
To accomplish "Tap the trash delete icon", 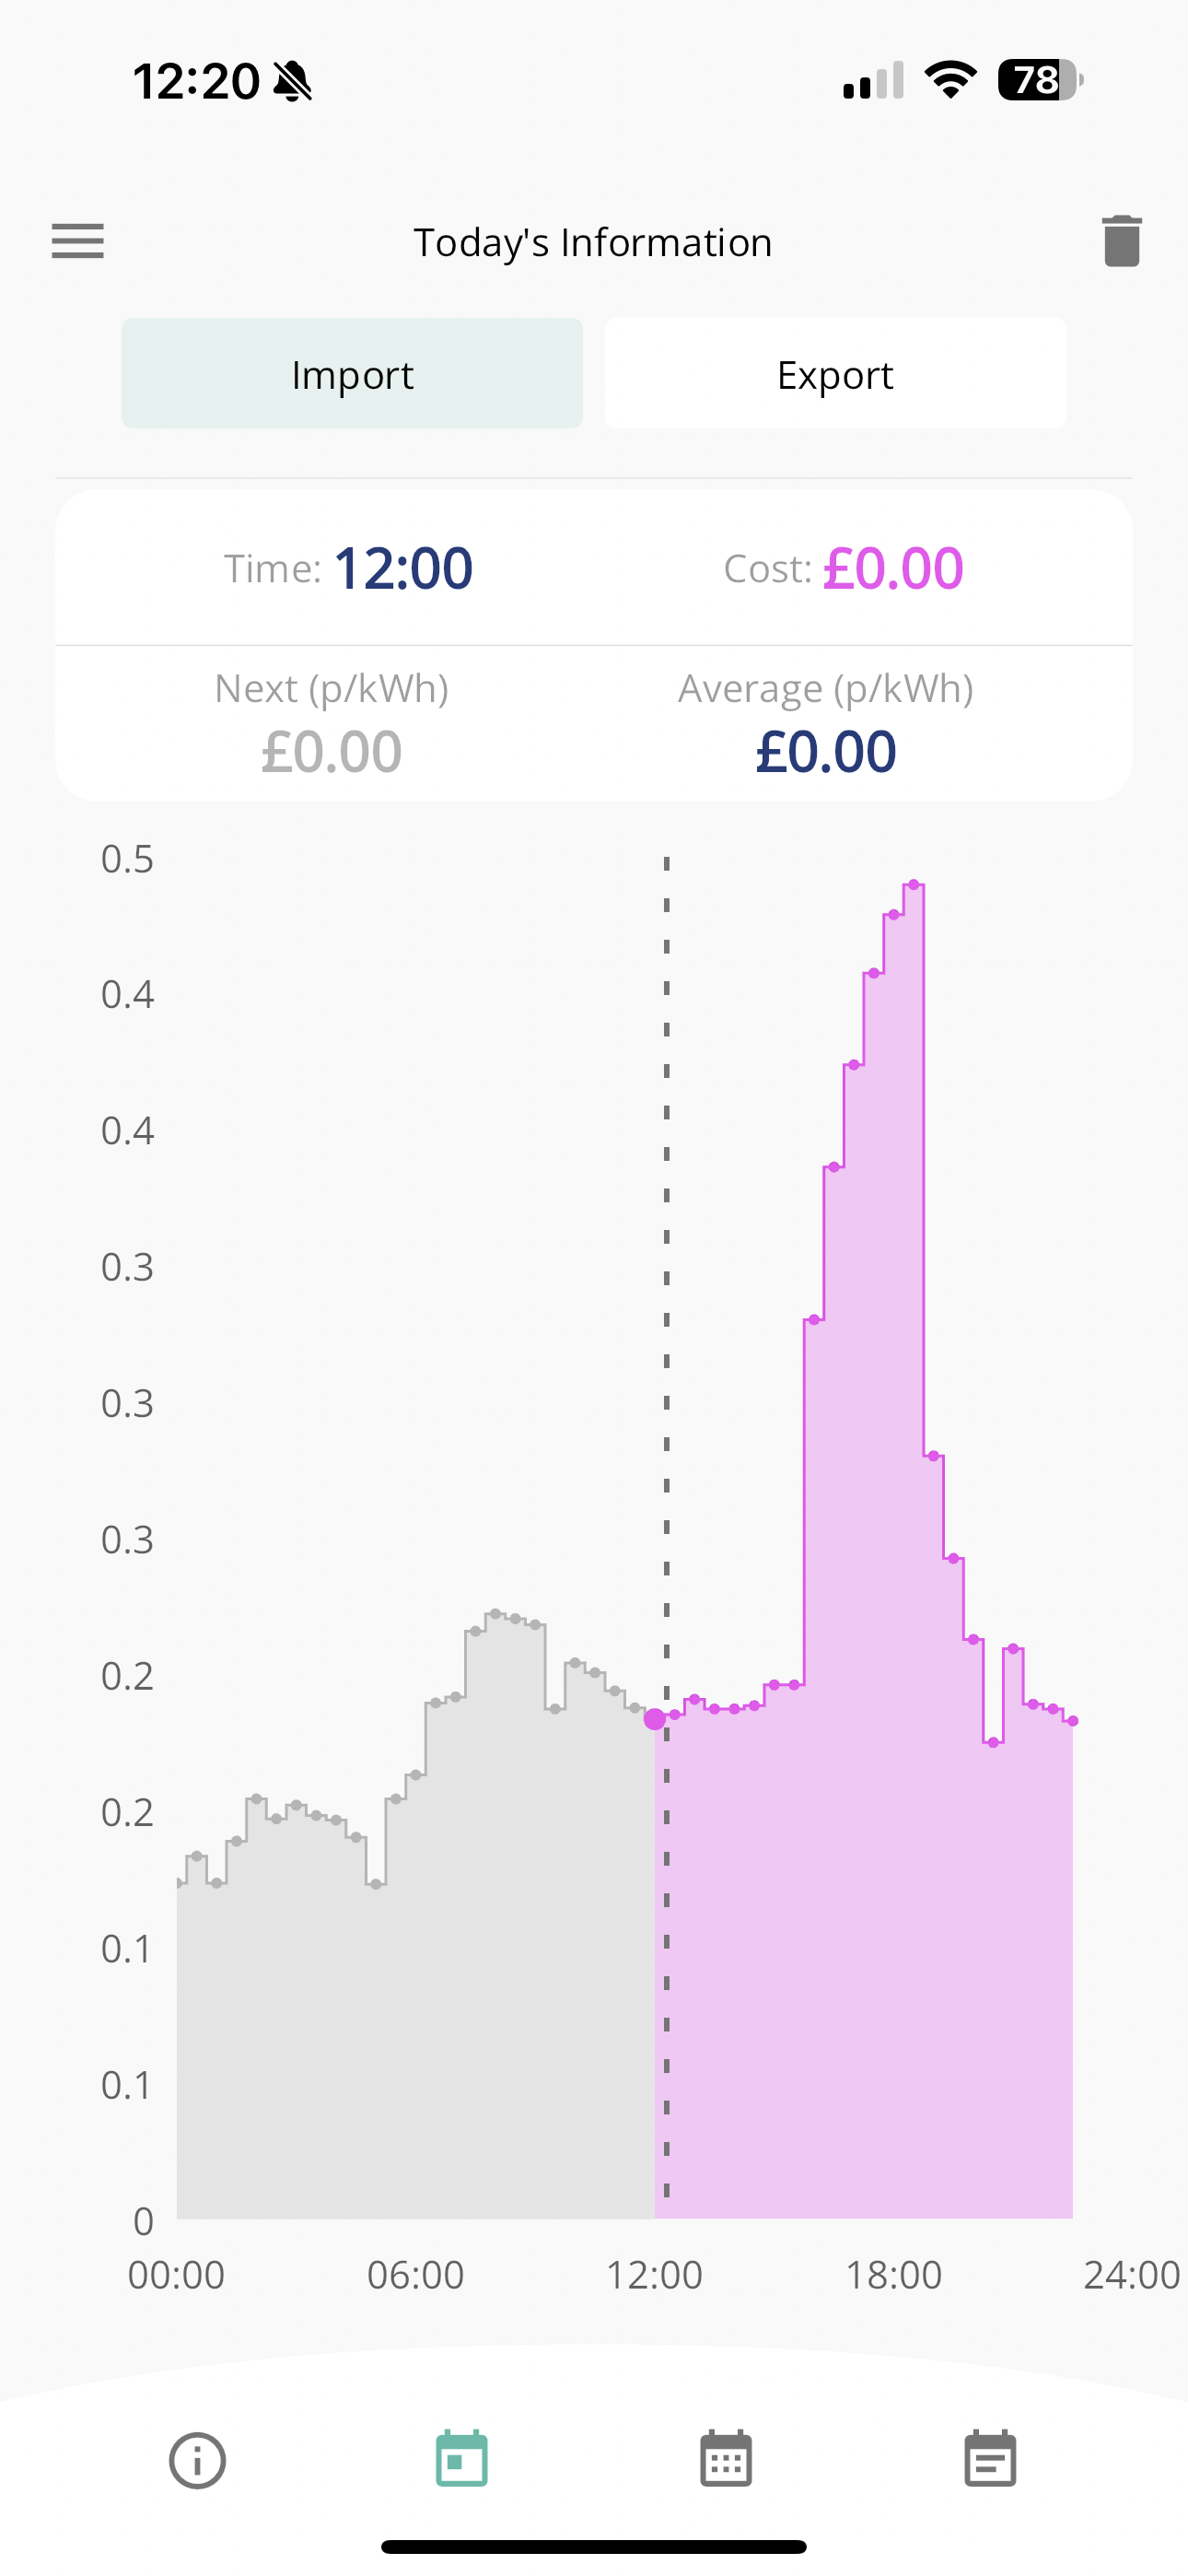I will [x=1122, y=241].
